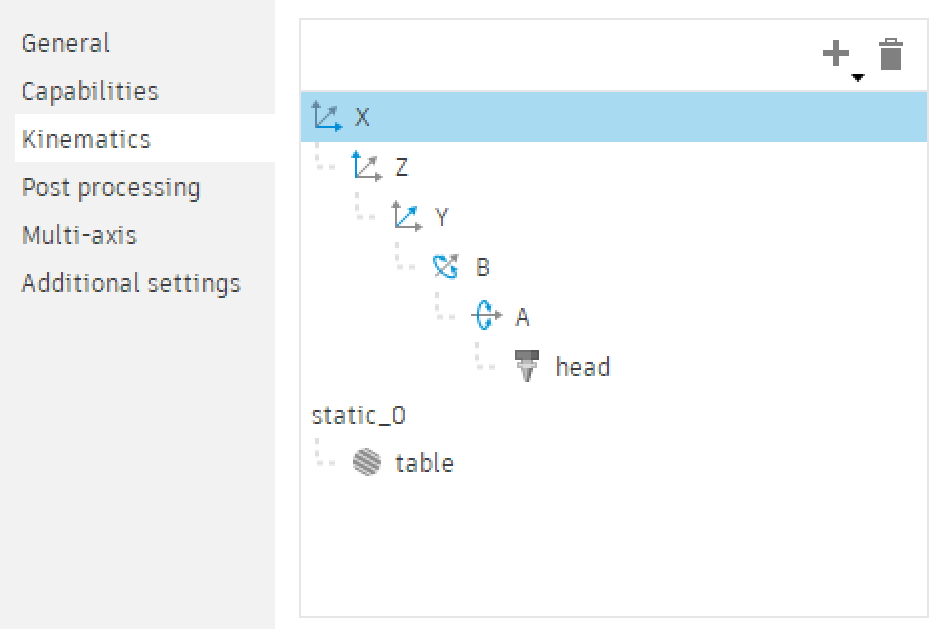Screen dimensions: 942x629
Task: Select the head label in tree
Action: point(583,367)
